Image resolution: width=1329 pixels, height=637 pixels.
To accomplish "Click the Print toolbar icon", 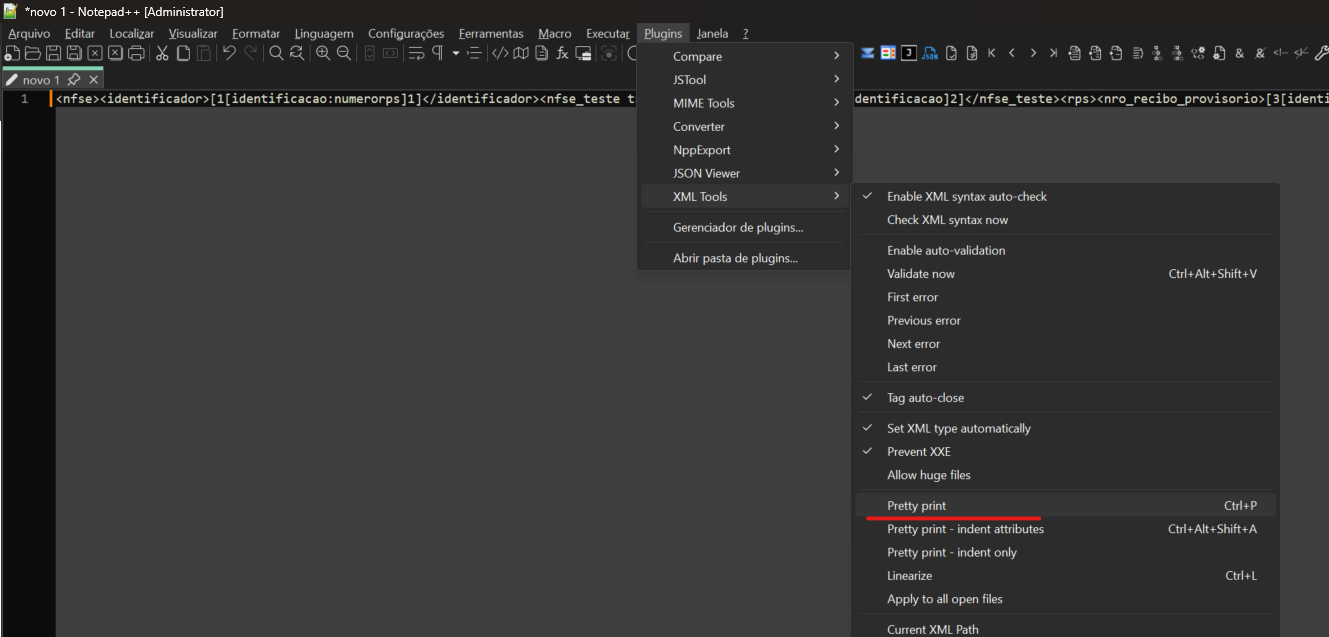I will point(137,53).
